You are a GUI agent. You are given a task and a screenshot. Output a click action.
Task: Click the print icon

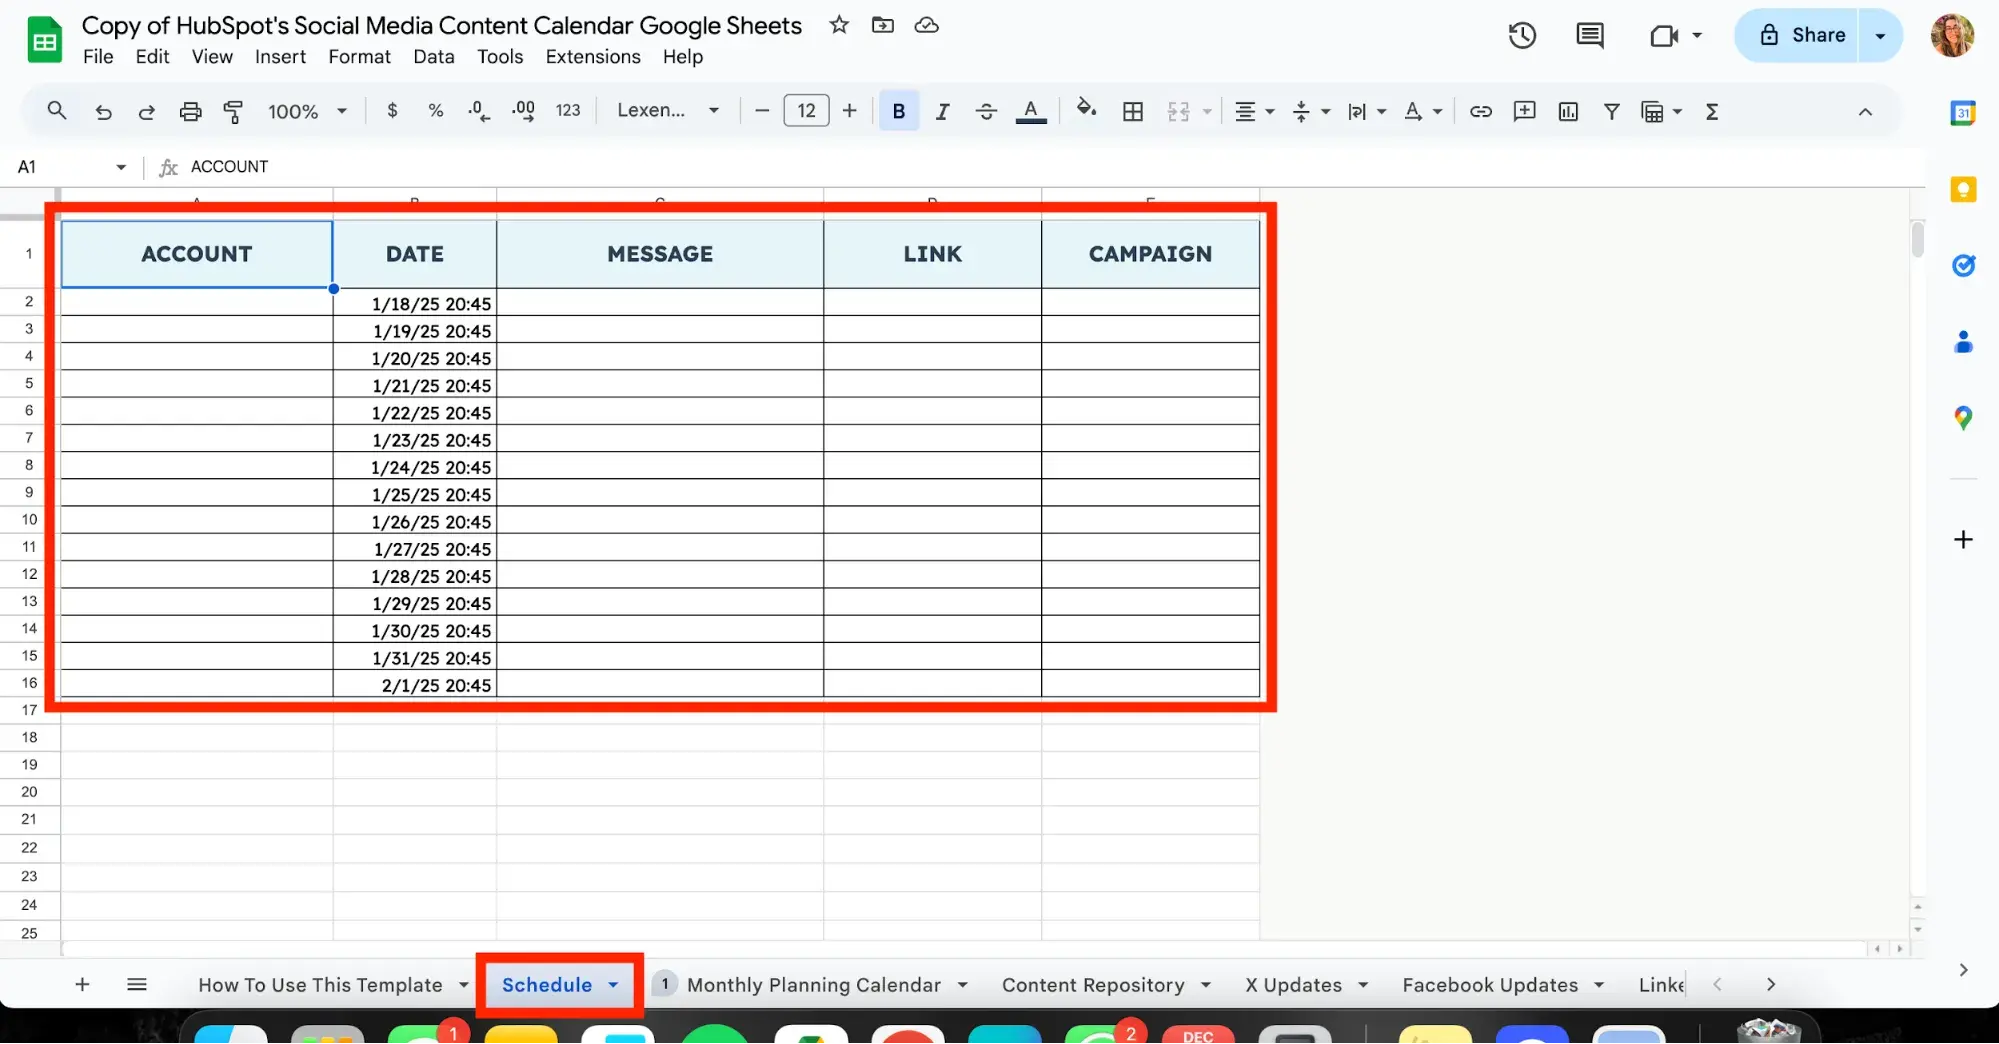[190, 112]
